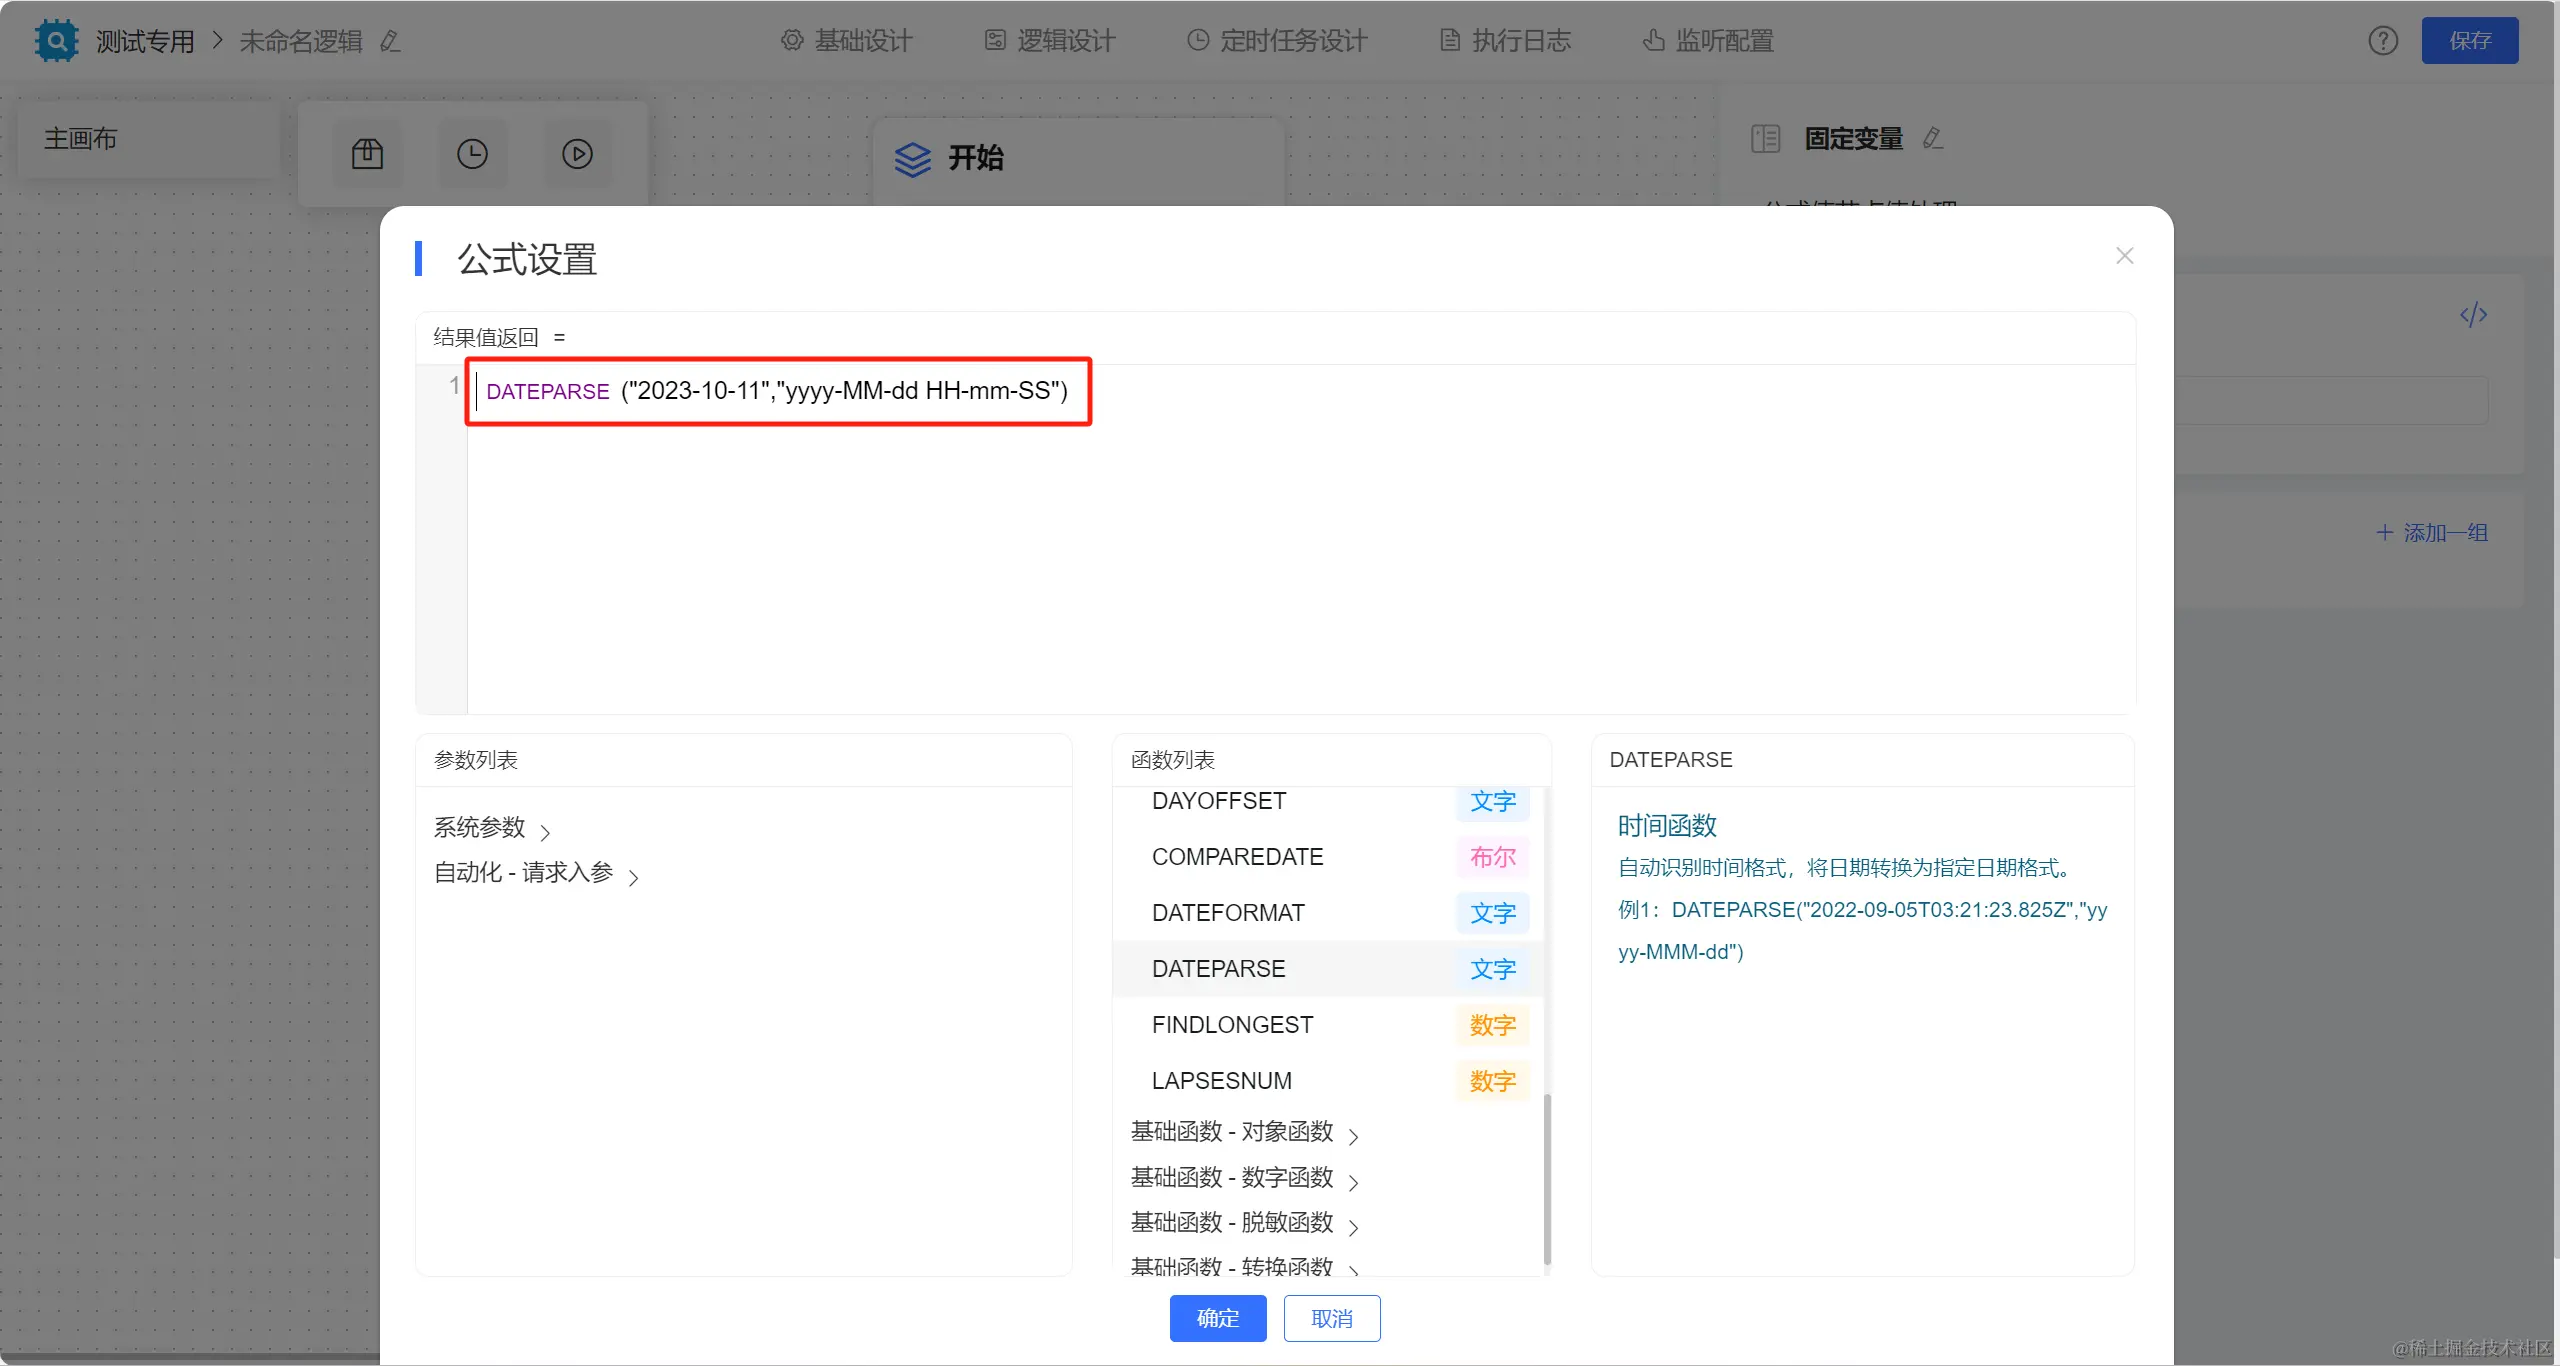
Task: Click the package box icon in canvas toolbar
Action: click(367, 154)
